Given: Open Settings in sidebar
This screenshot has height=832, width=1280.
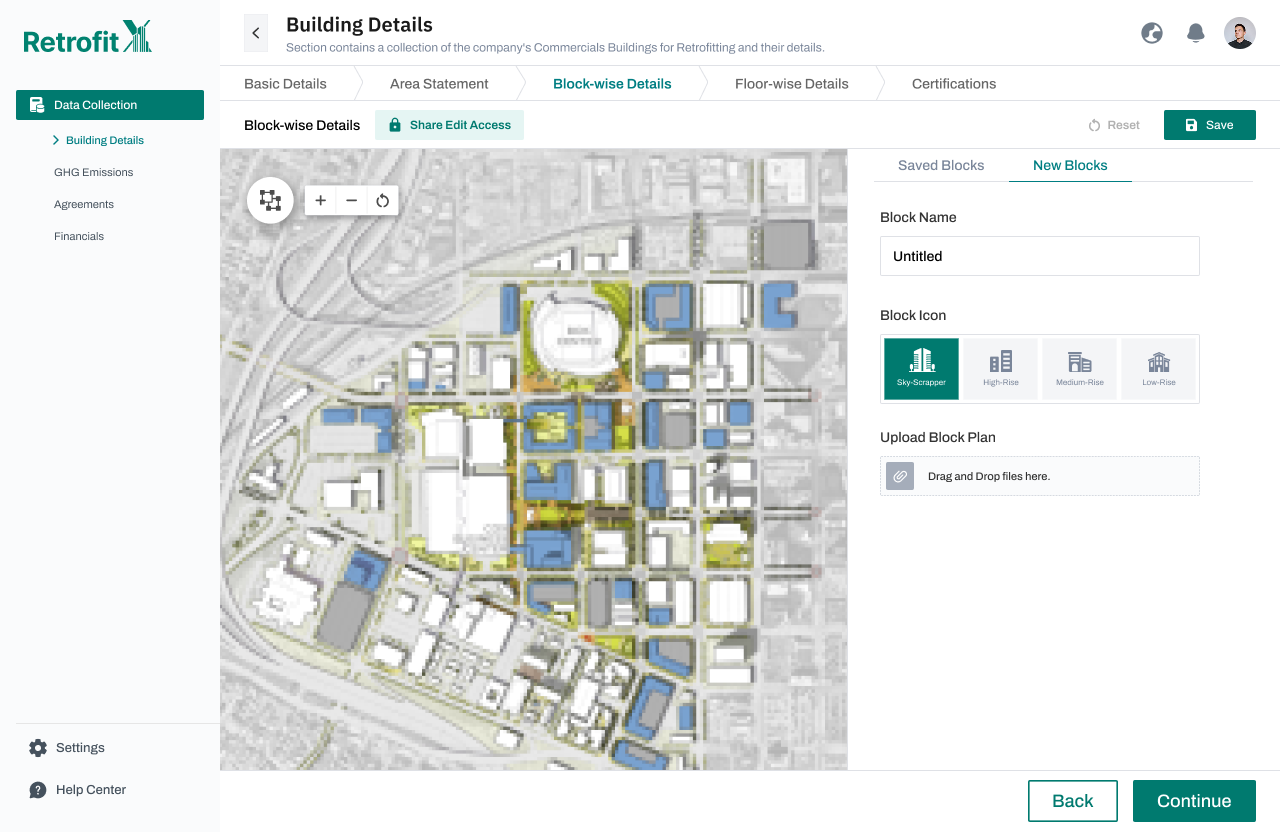Looking at the screenshot, I should [80, 748].
